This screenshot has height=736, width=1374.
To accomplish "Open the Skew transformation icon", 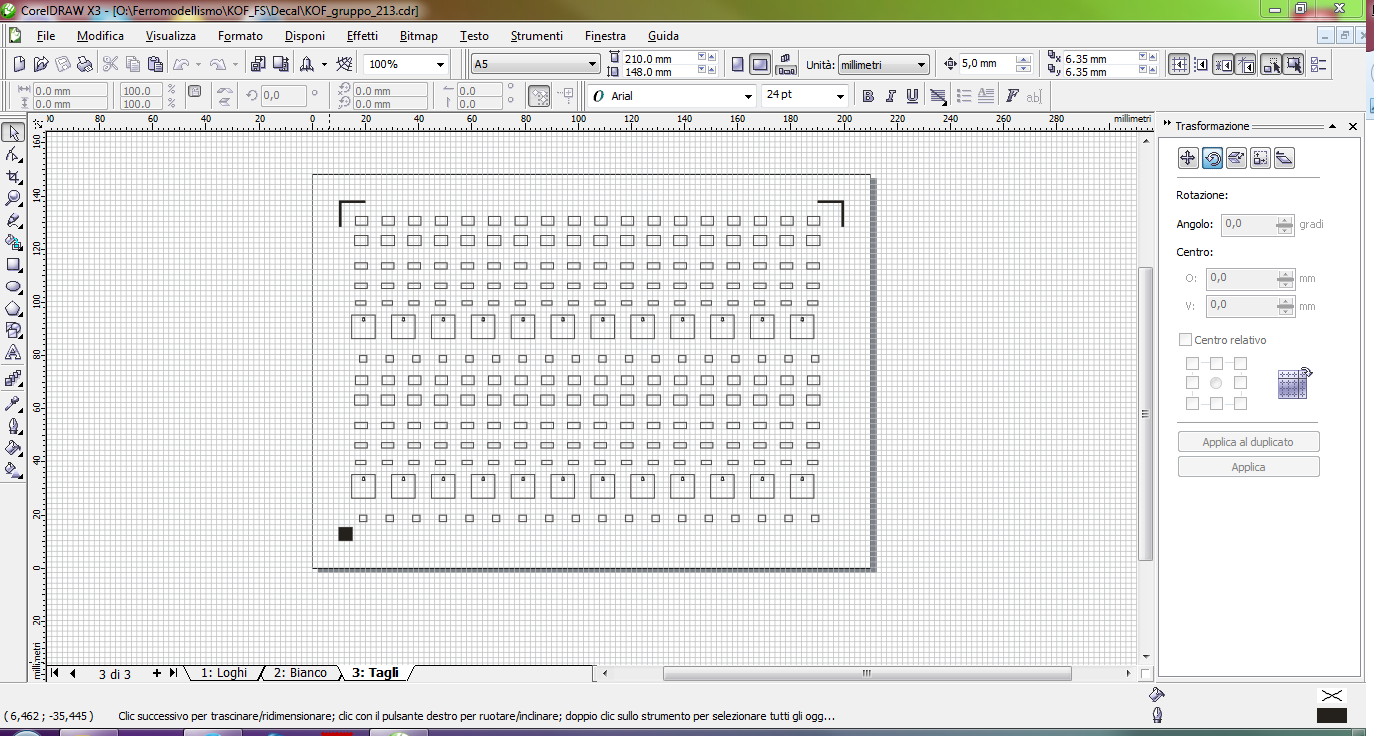I will coord(1285,157).
